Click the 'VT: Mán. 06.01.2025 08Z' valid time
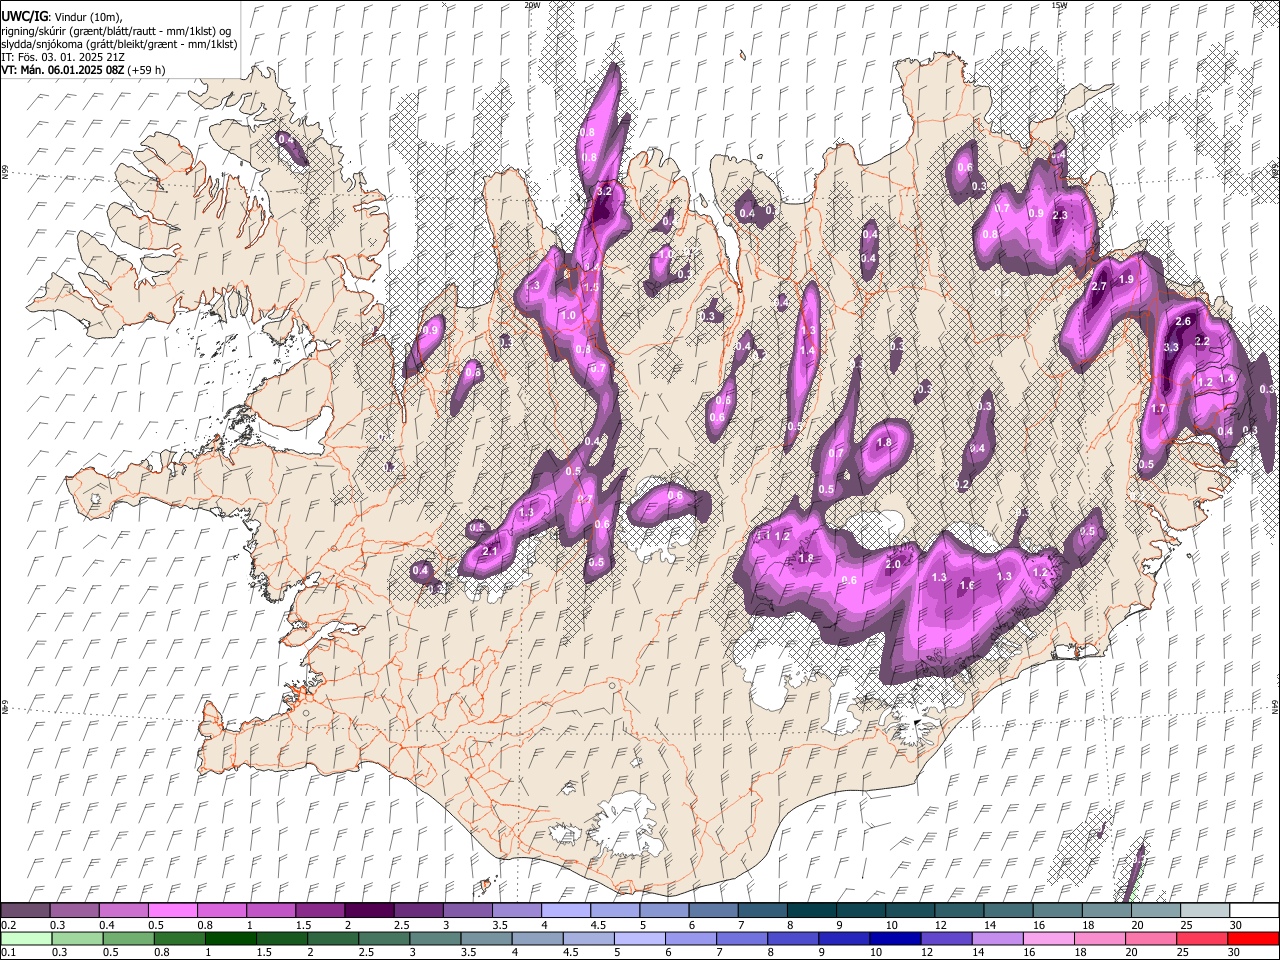The height and width of the screenshot is (960, 1280). click(63, 70)
